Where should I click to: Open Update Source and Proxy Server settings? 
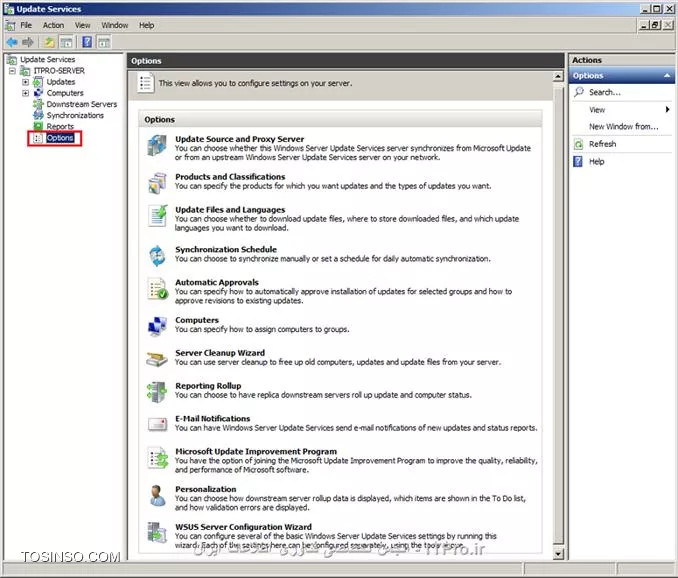coord(240,139)
